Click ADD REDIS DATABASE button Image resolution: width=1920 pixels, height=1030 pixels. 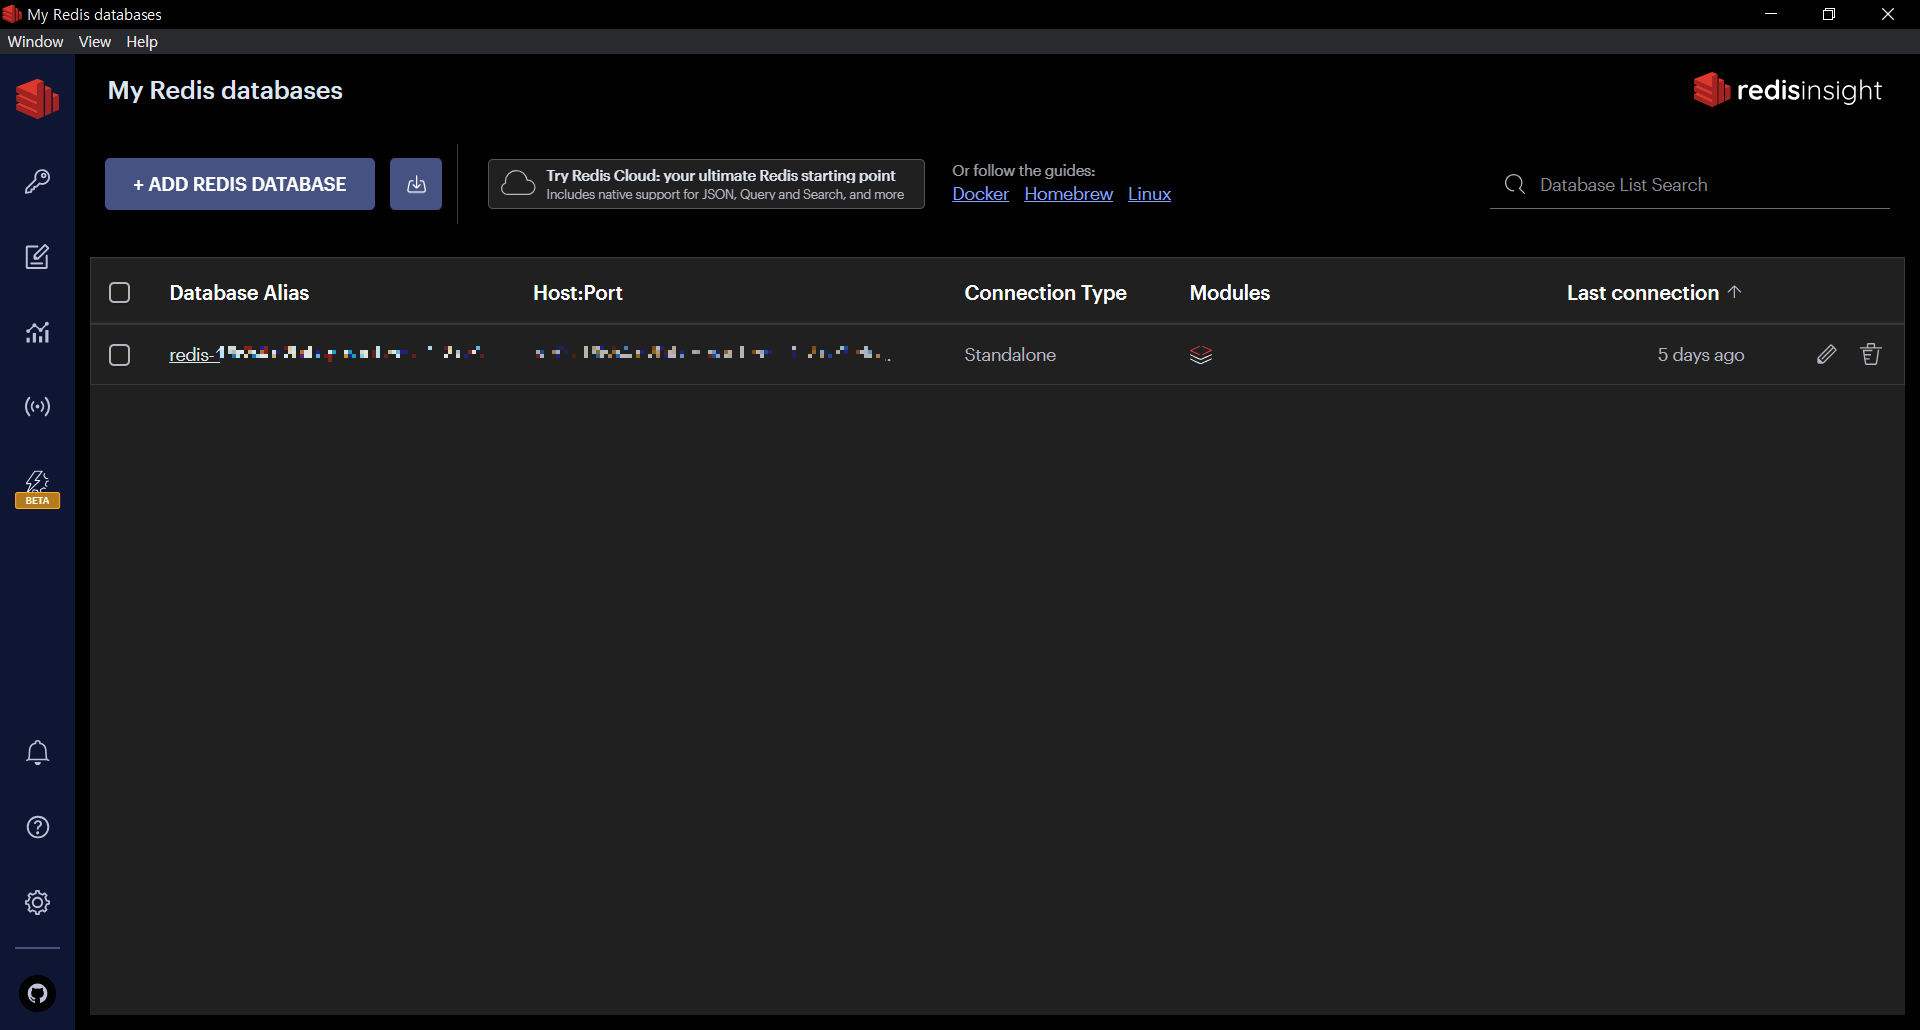click(240, 184)
